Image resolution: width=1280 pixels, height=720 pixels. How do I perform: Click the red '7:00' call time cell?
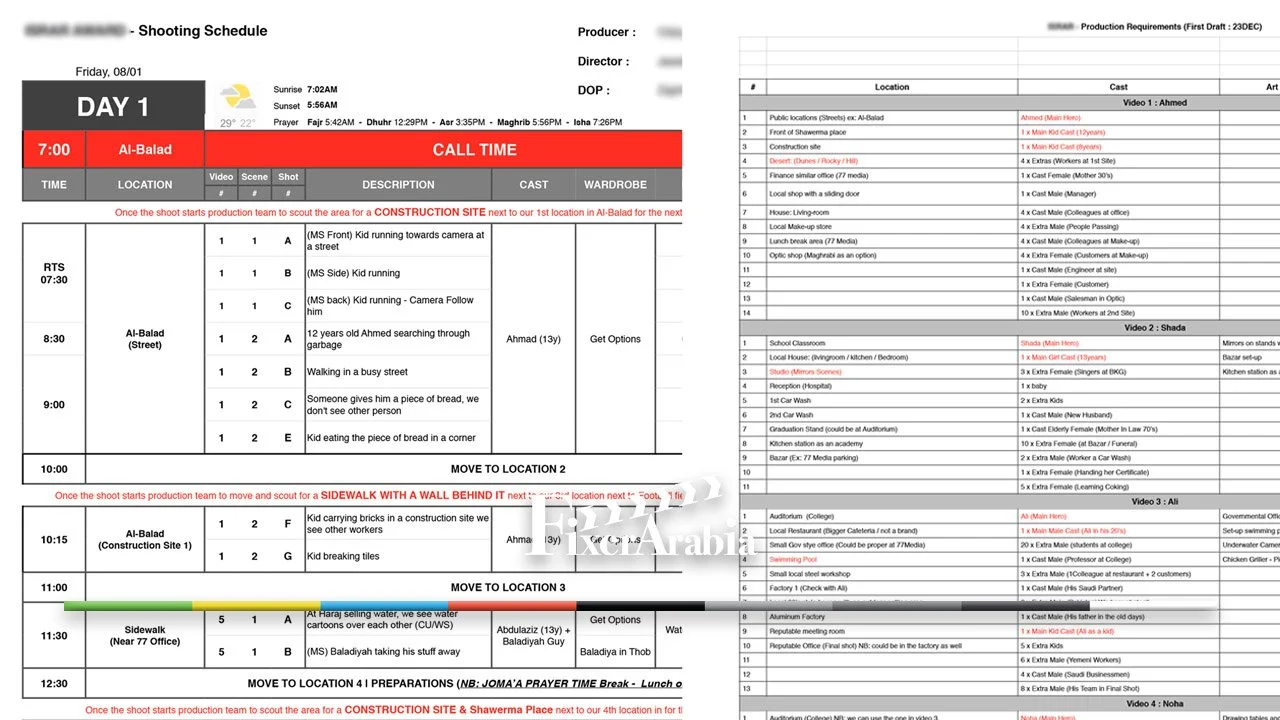54,150
